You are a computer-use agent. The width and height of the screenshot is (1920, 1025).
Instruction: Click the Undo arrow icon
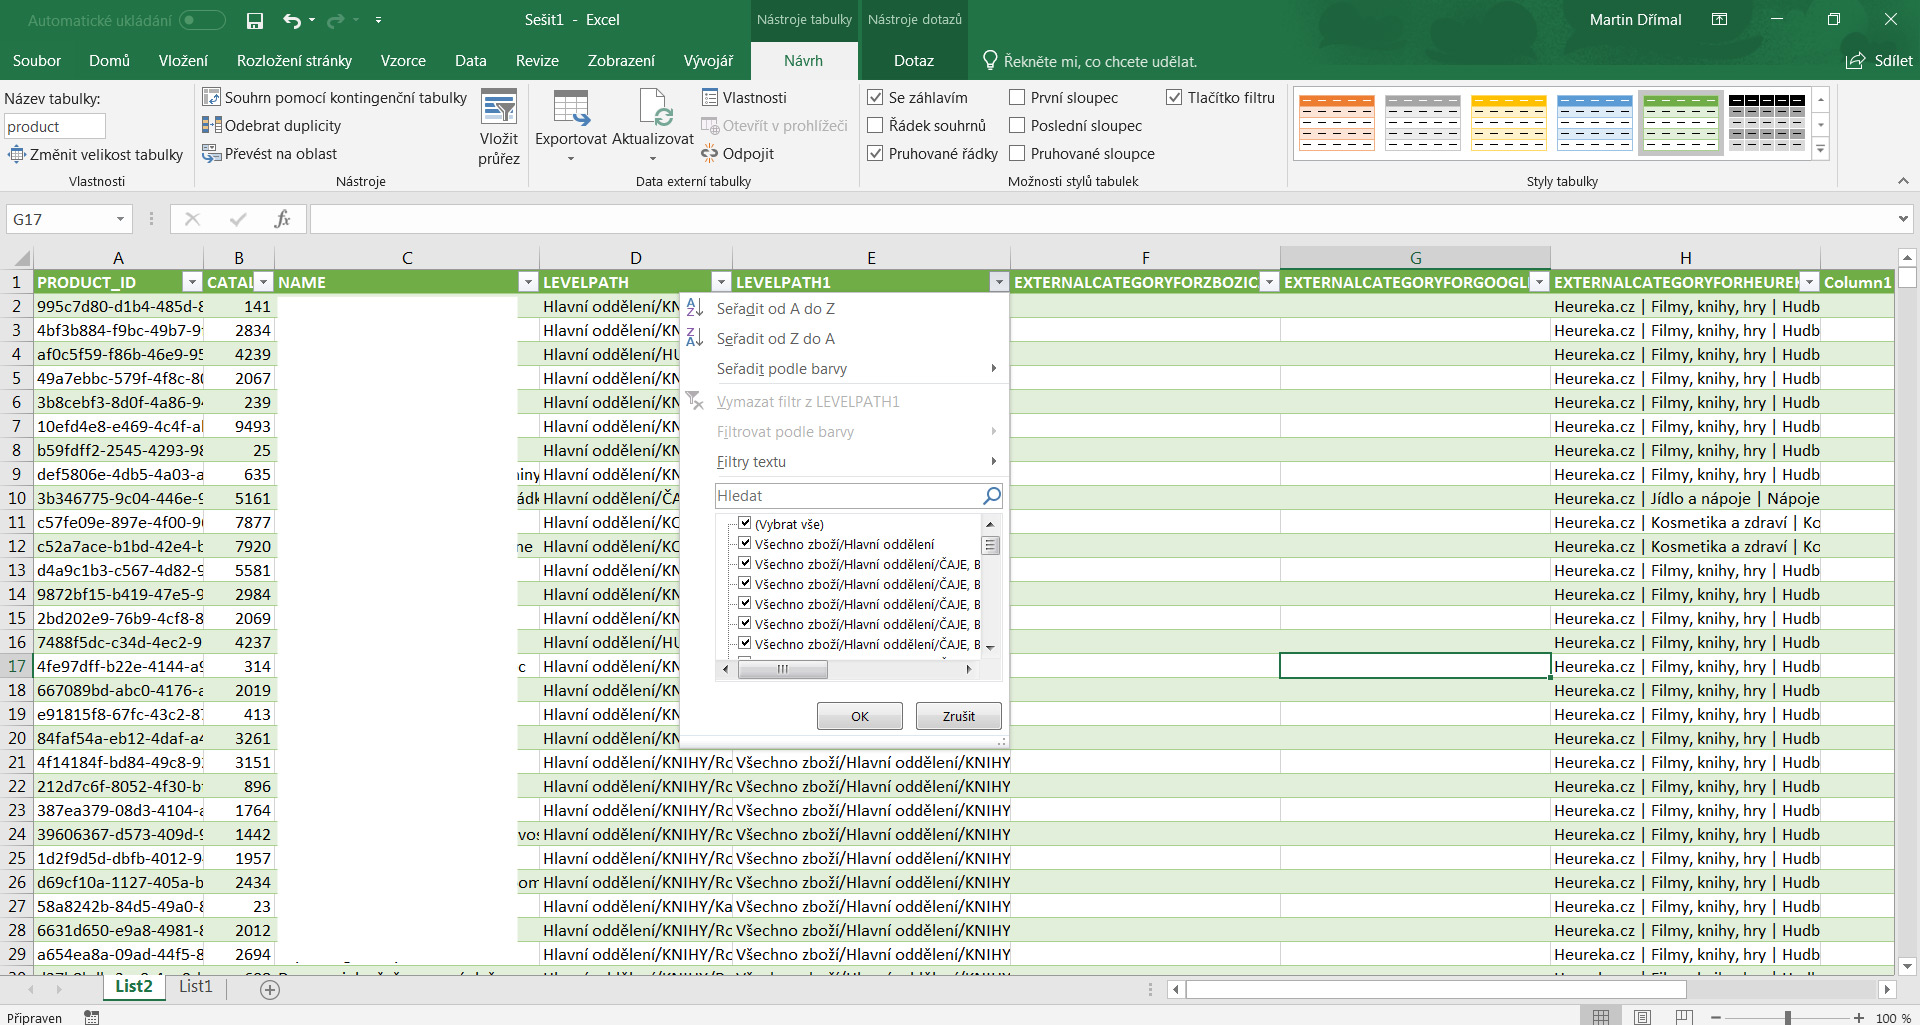[x=291, y=20]
